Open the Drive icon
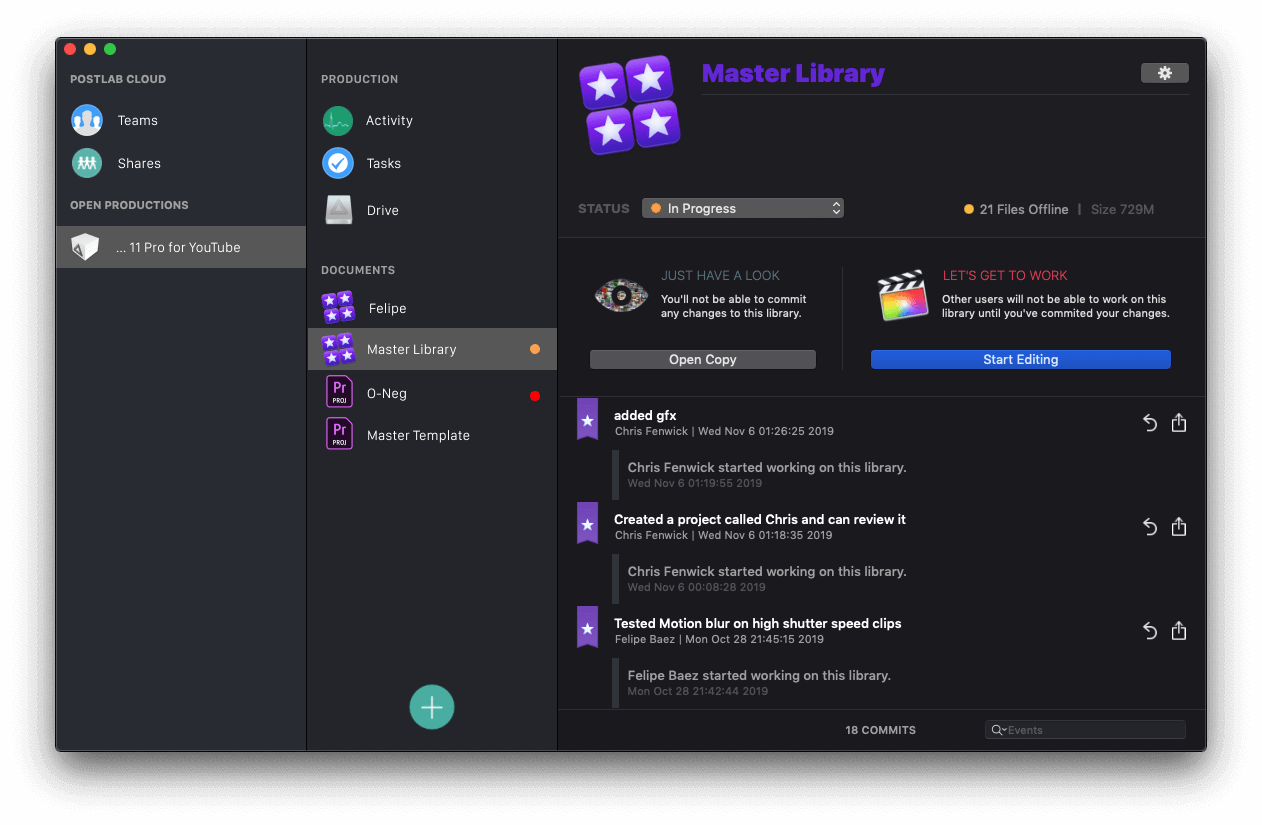 click(338, 210)
